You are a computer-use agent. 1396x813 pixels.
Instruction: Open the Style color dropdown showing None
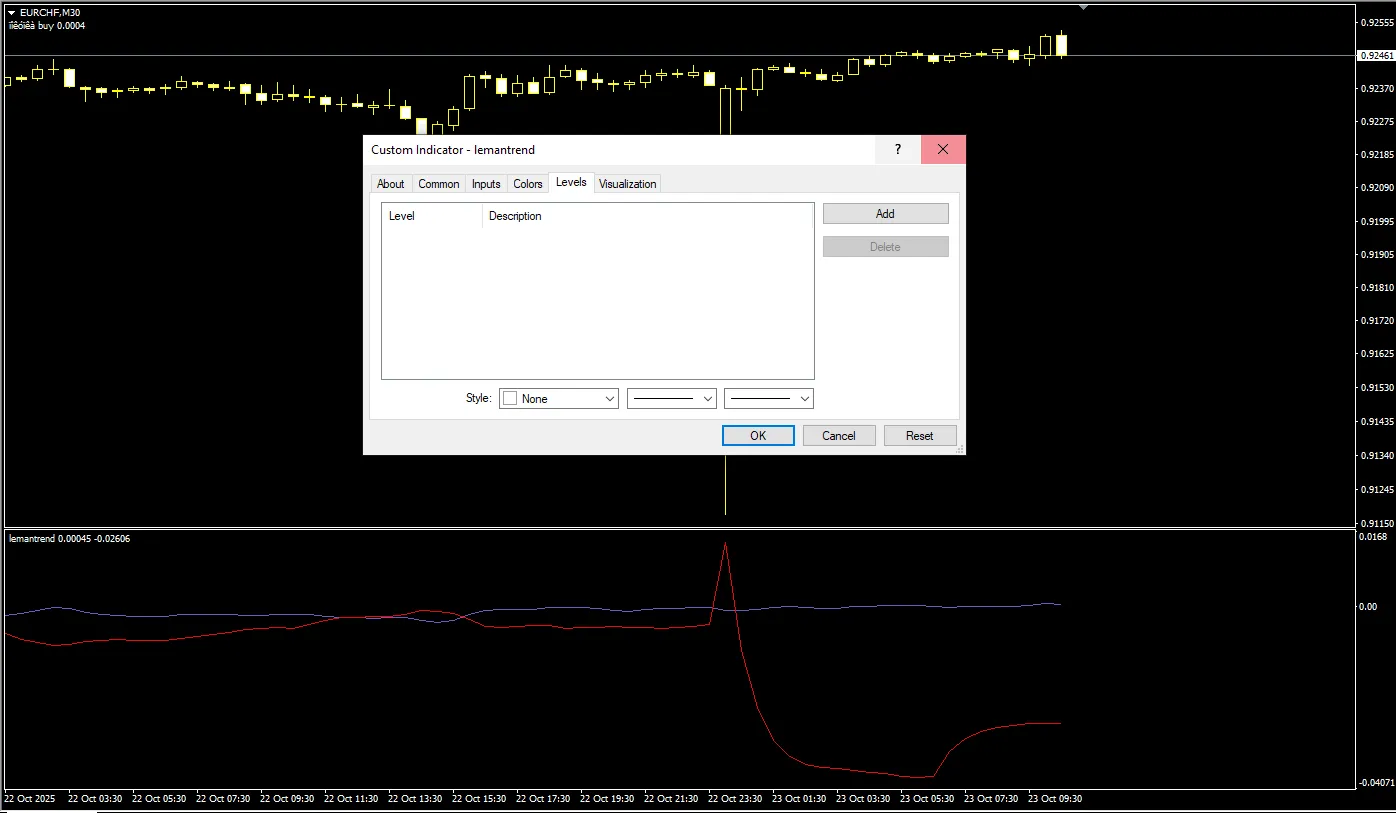coord(559,398)
